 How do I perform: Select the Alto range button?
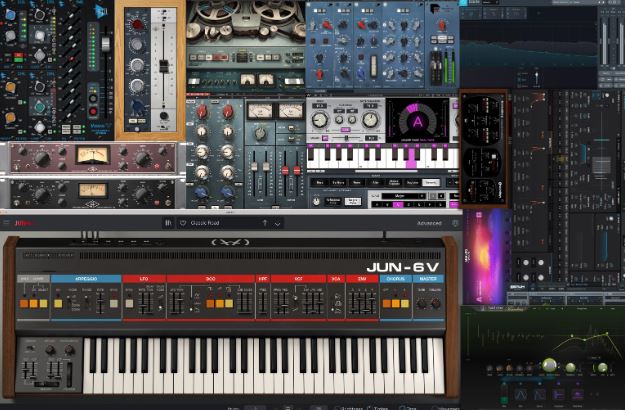click(375, 182)
